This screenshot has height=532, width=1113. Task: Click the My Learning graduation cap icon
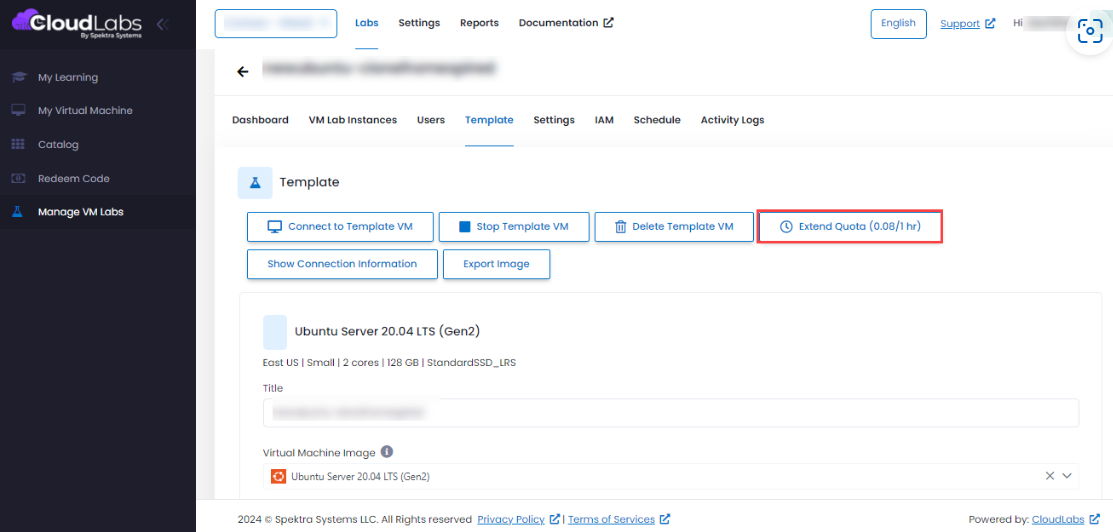pos(19,77)
